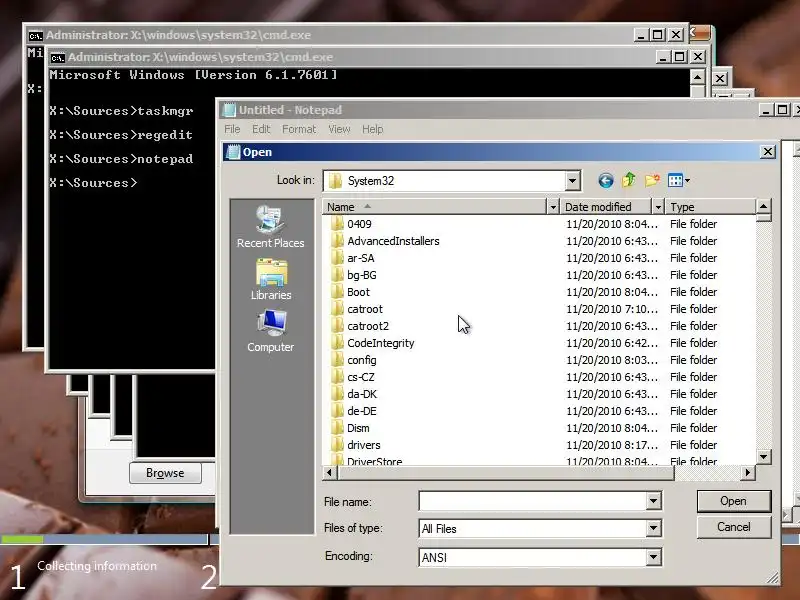Image resolution: width=800 pixels, height=600 pixels.
Task: Click file list scroll down arrow
Action: point(763,457)
